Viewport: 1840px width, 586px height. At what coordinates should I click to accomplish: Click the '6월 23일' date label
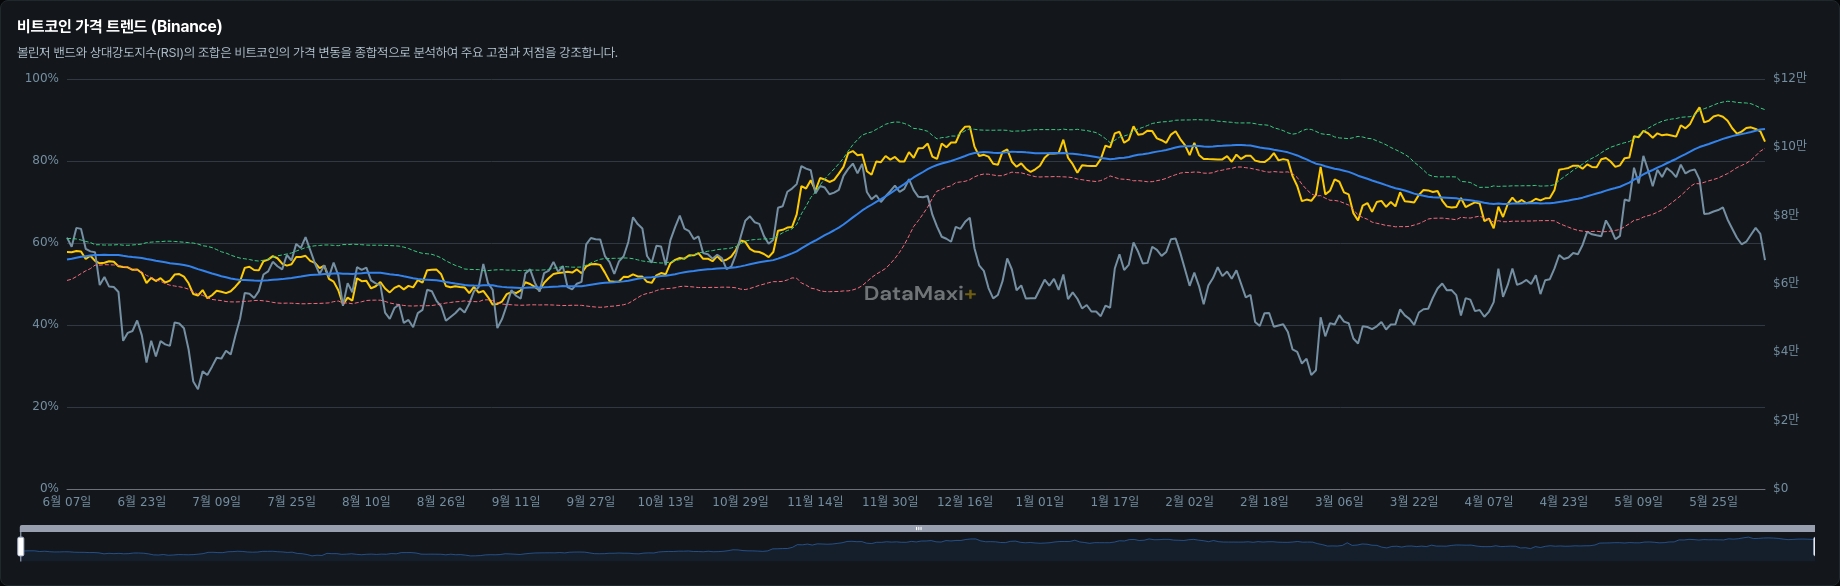click(142, 502)
